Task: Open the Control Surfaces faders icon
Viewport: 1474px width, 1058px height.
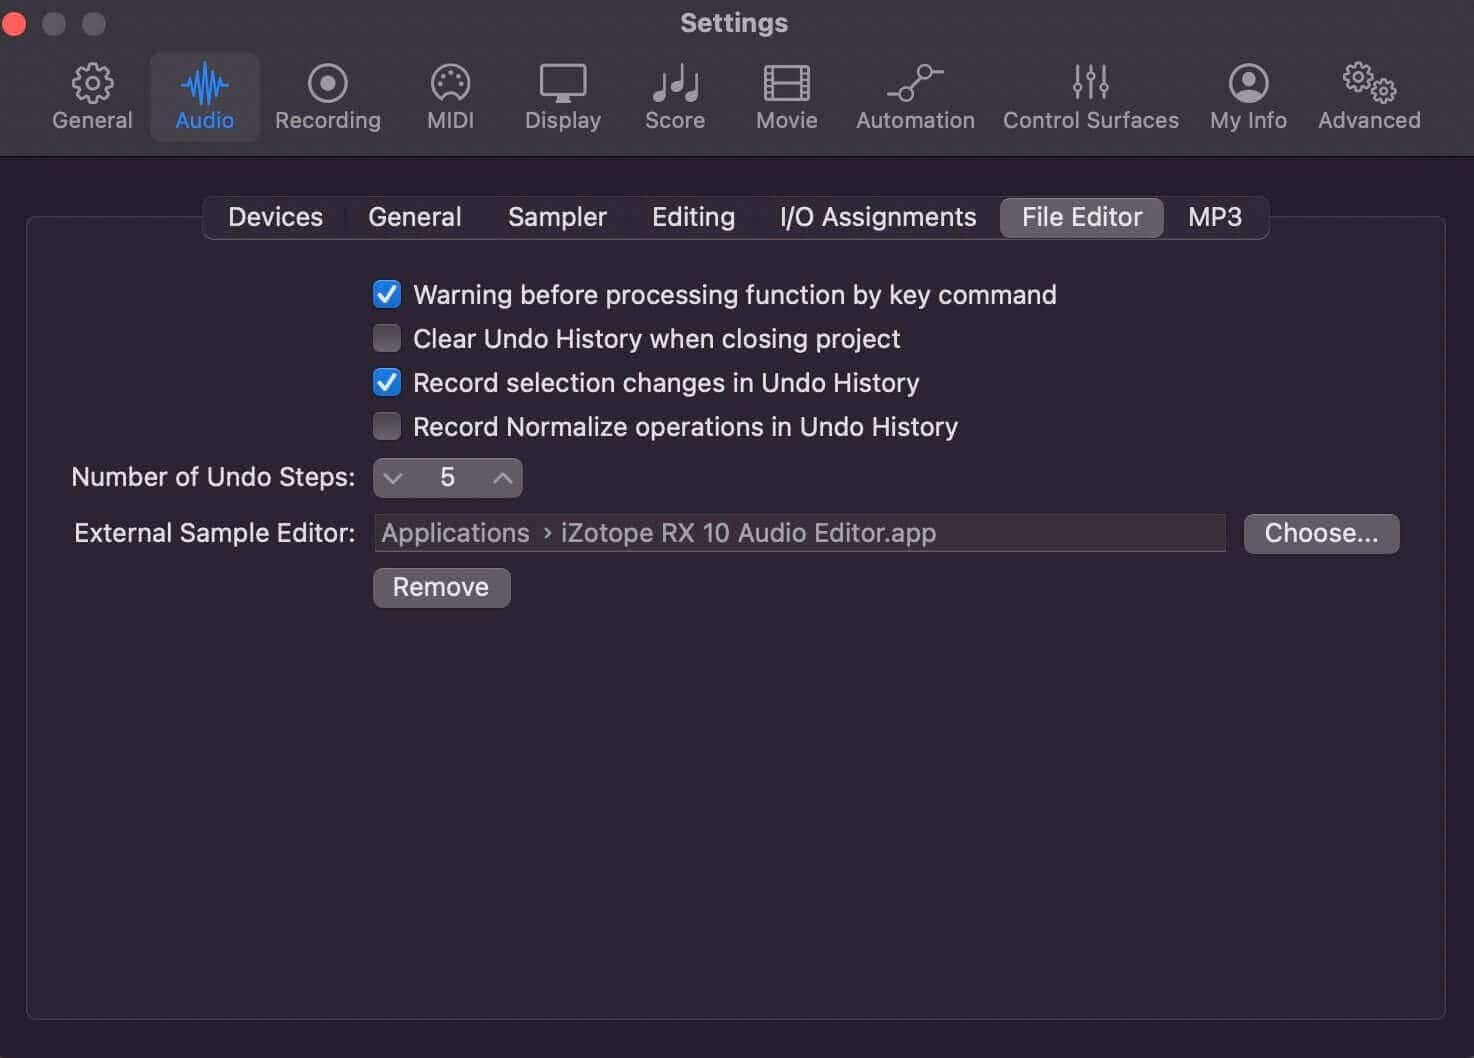Action: click(1090, 84)
